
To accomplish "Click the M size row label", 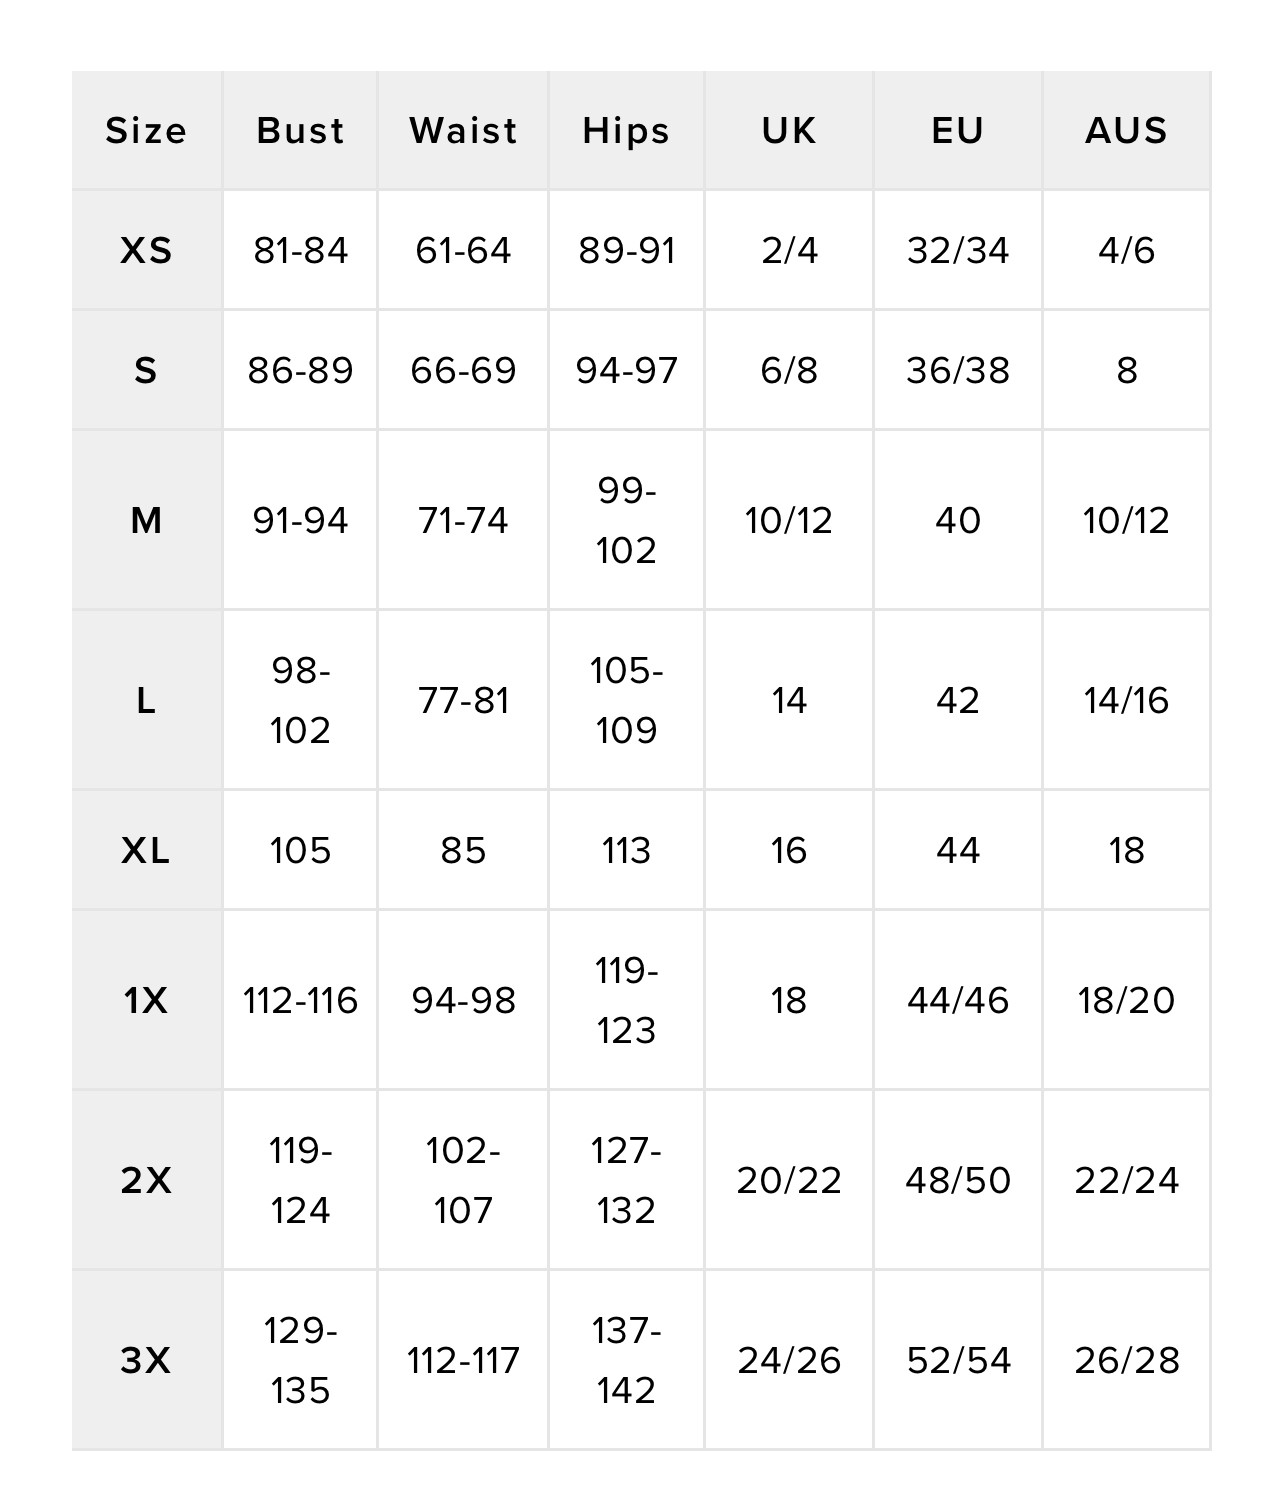I will 146,520.
